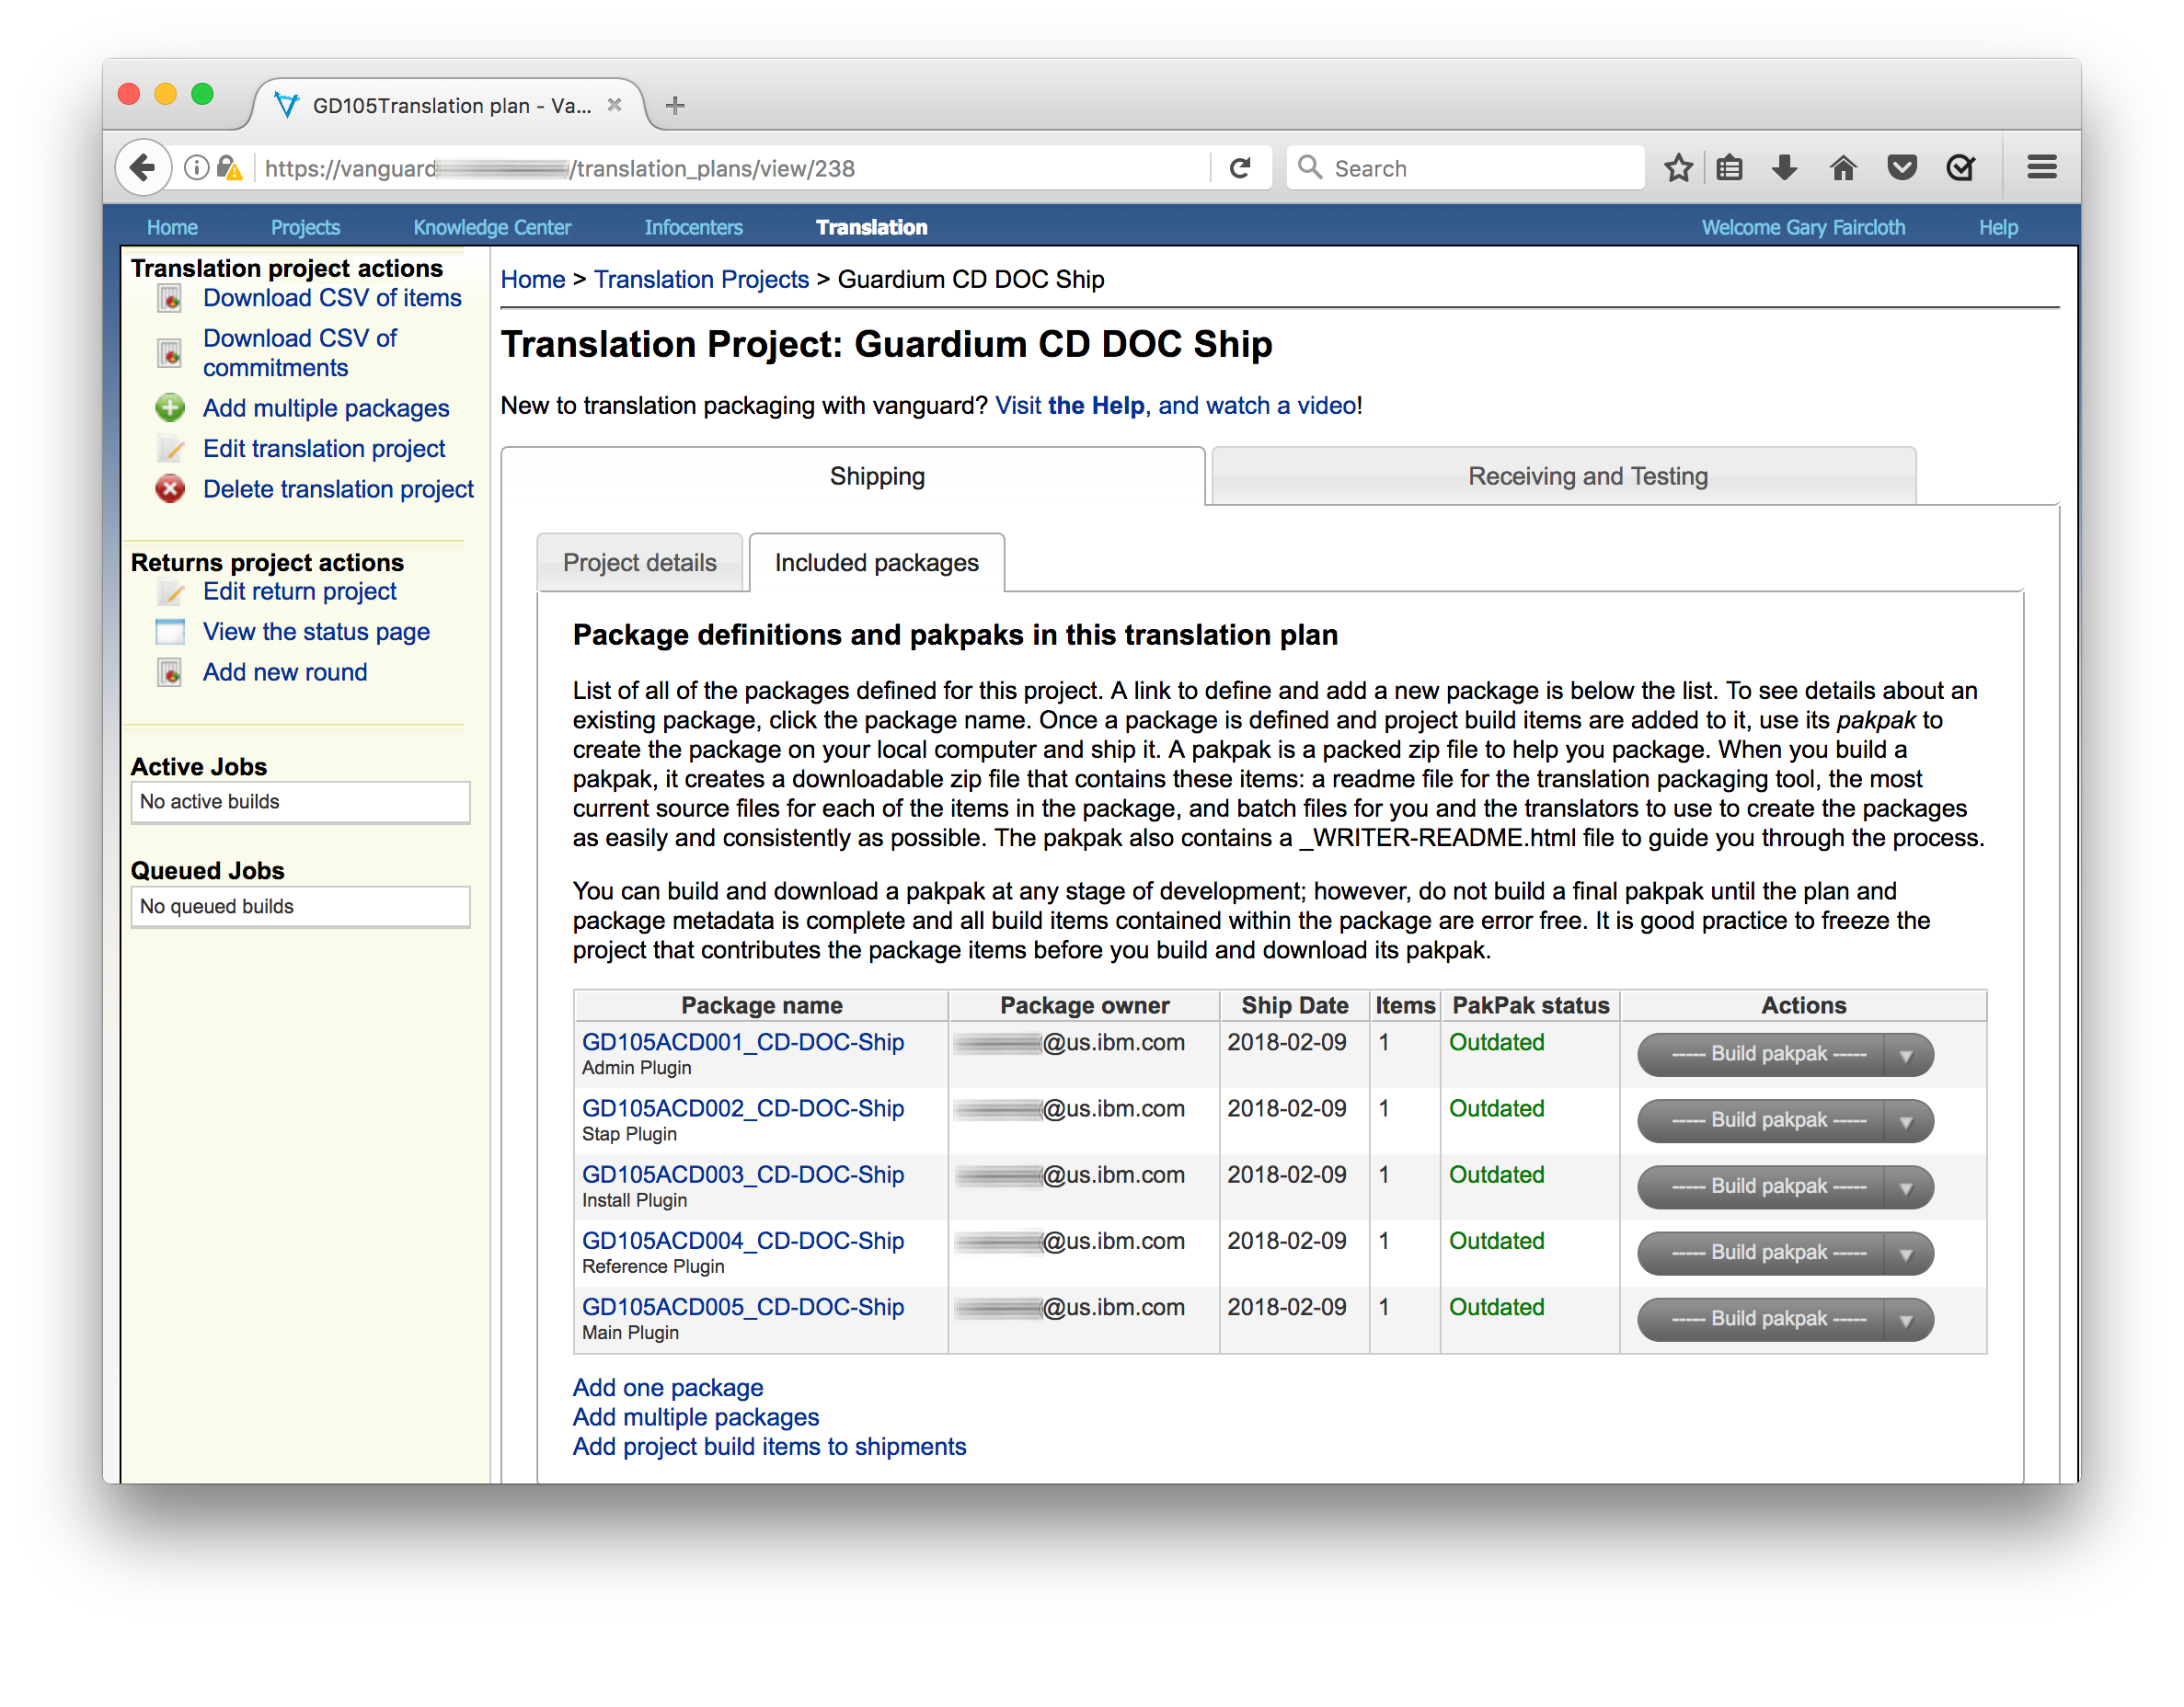Open the GD105ACD002_CD-DOC-Ship package link
This screenshot has width=2184, height=1707.
[x=743, y=1108]
